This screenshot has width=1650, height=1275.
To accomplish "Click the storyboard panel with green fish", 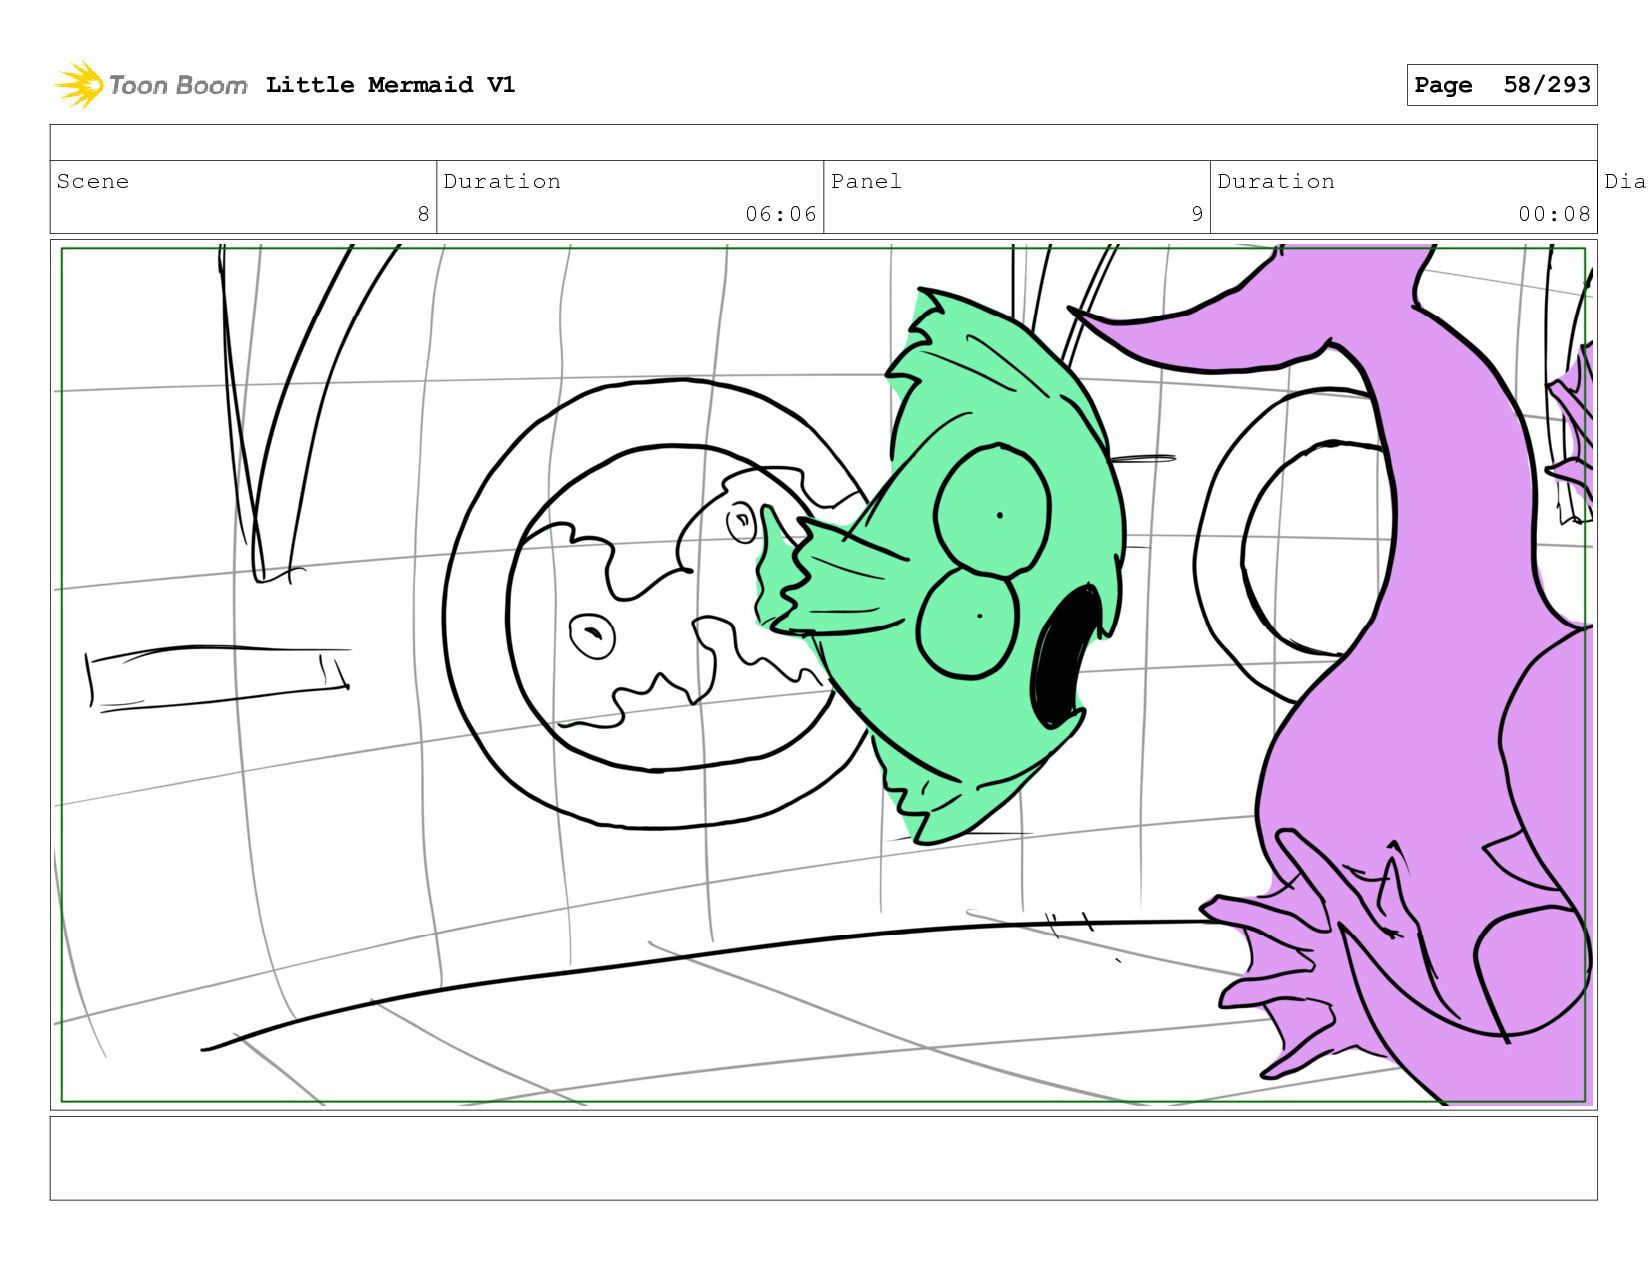I will pyautogui.click(x=824, y=675).
